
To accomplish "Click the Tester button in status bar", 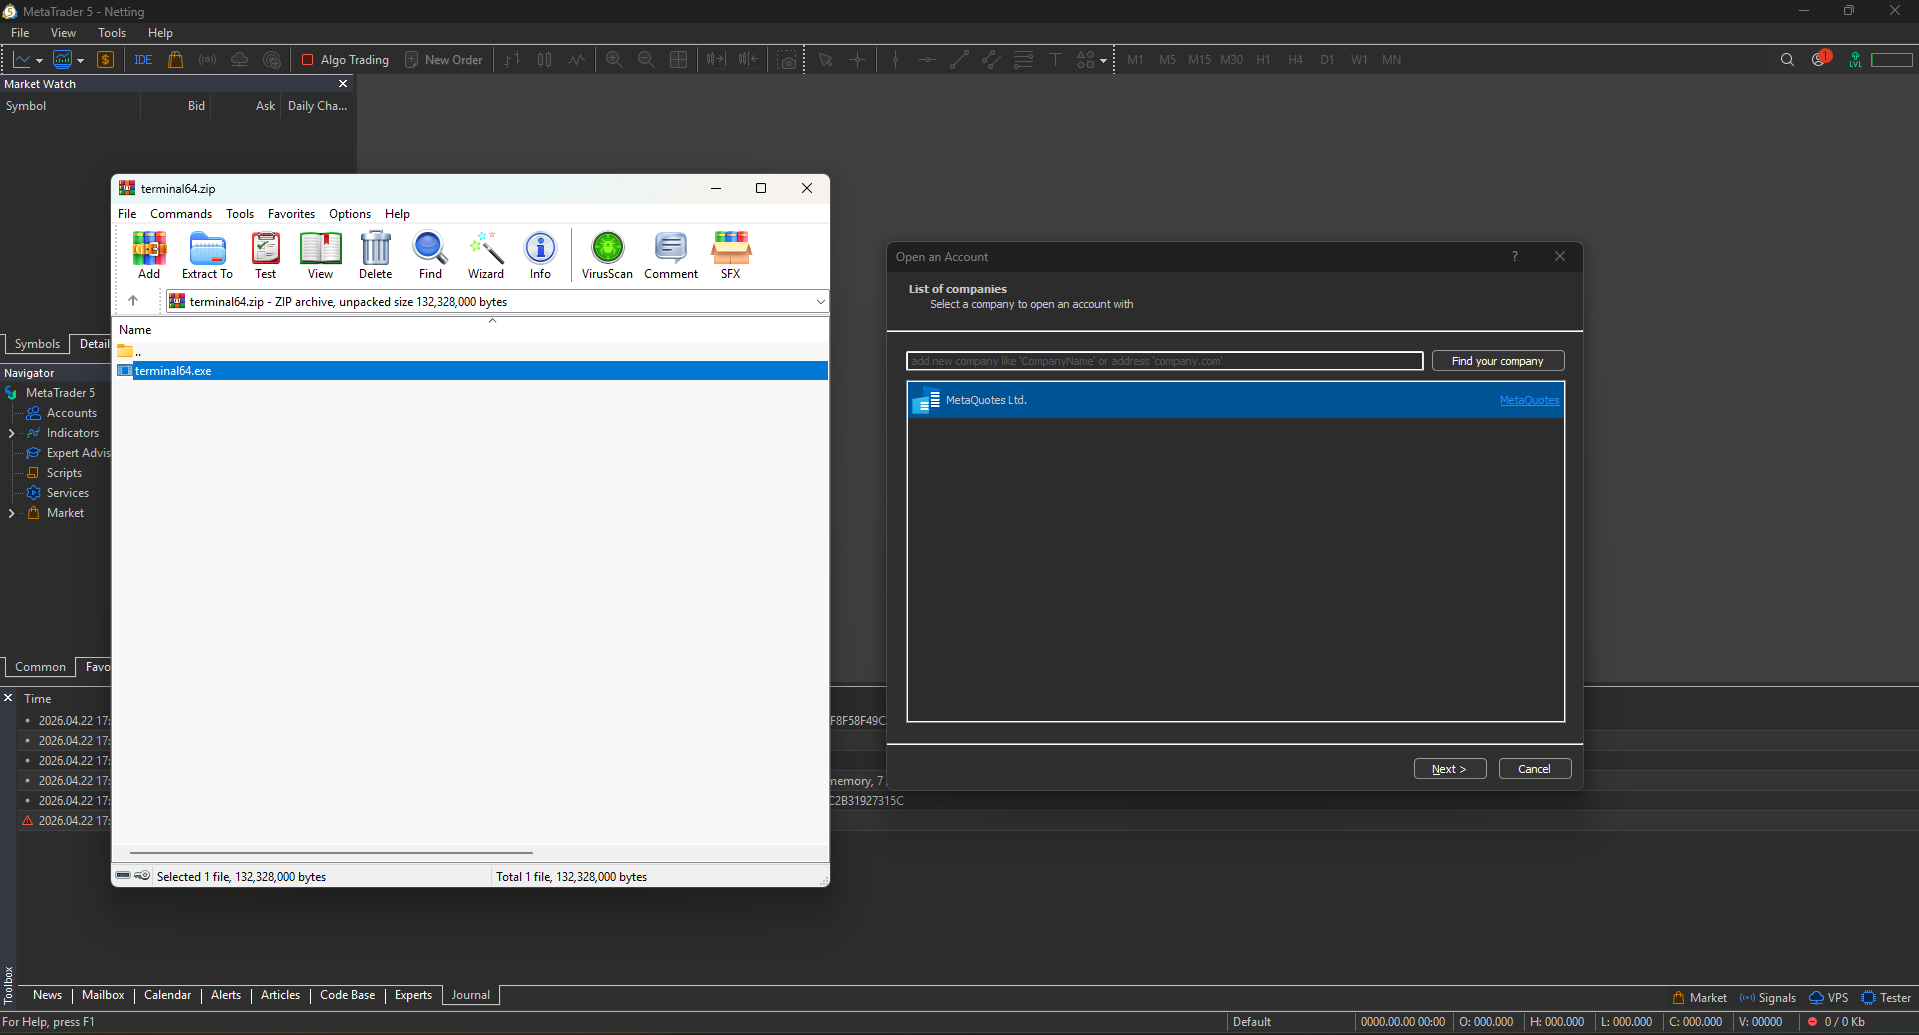I will tap(1886, 998).
